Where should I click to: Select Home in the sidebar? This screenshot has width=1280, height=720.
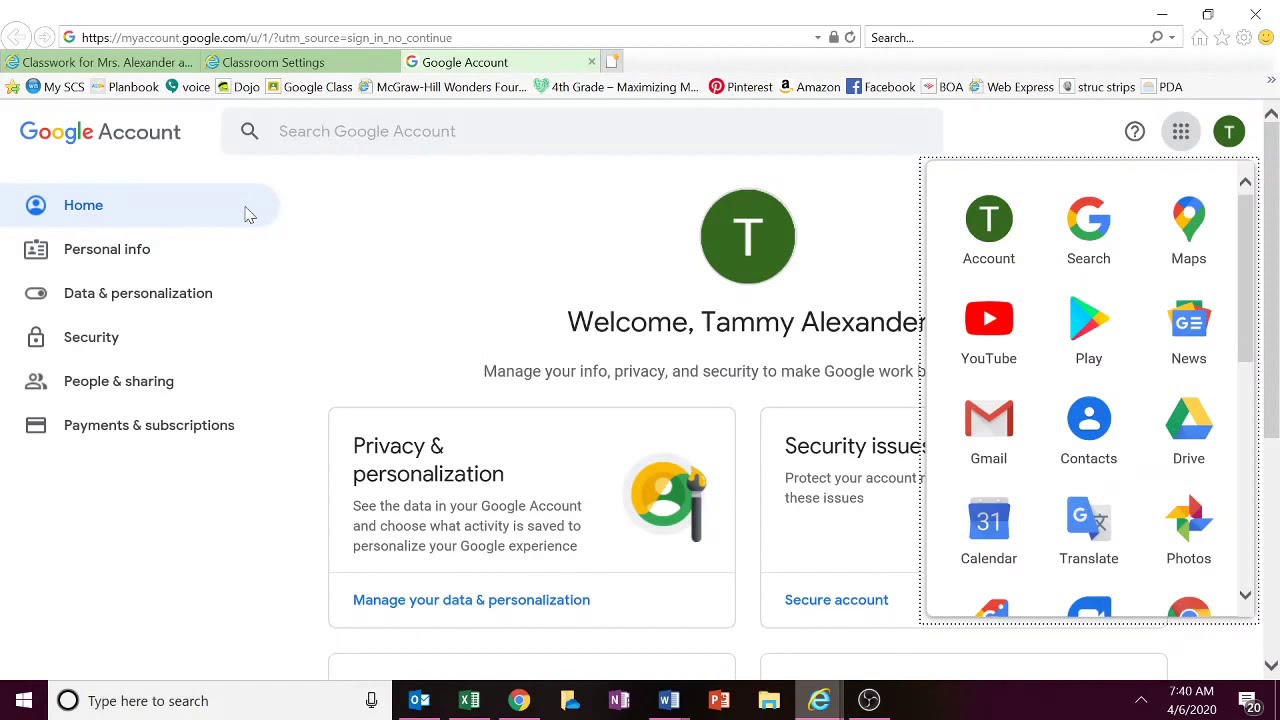(x=140, y=205)
